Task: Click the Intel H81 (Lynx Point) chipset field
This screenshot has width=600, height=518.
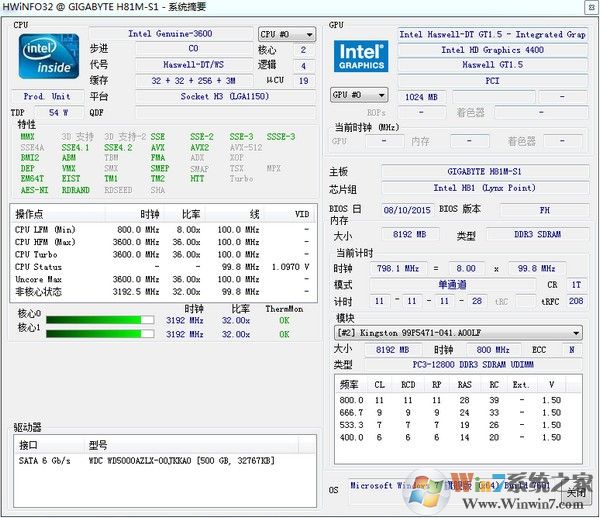Action: pos(485,188)
